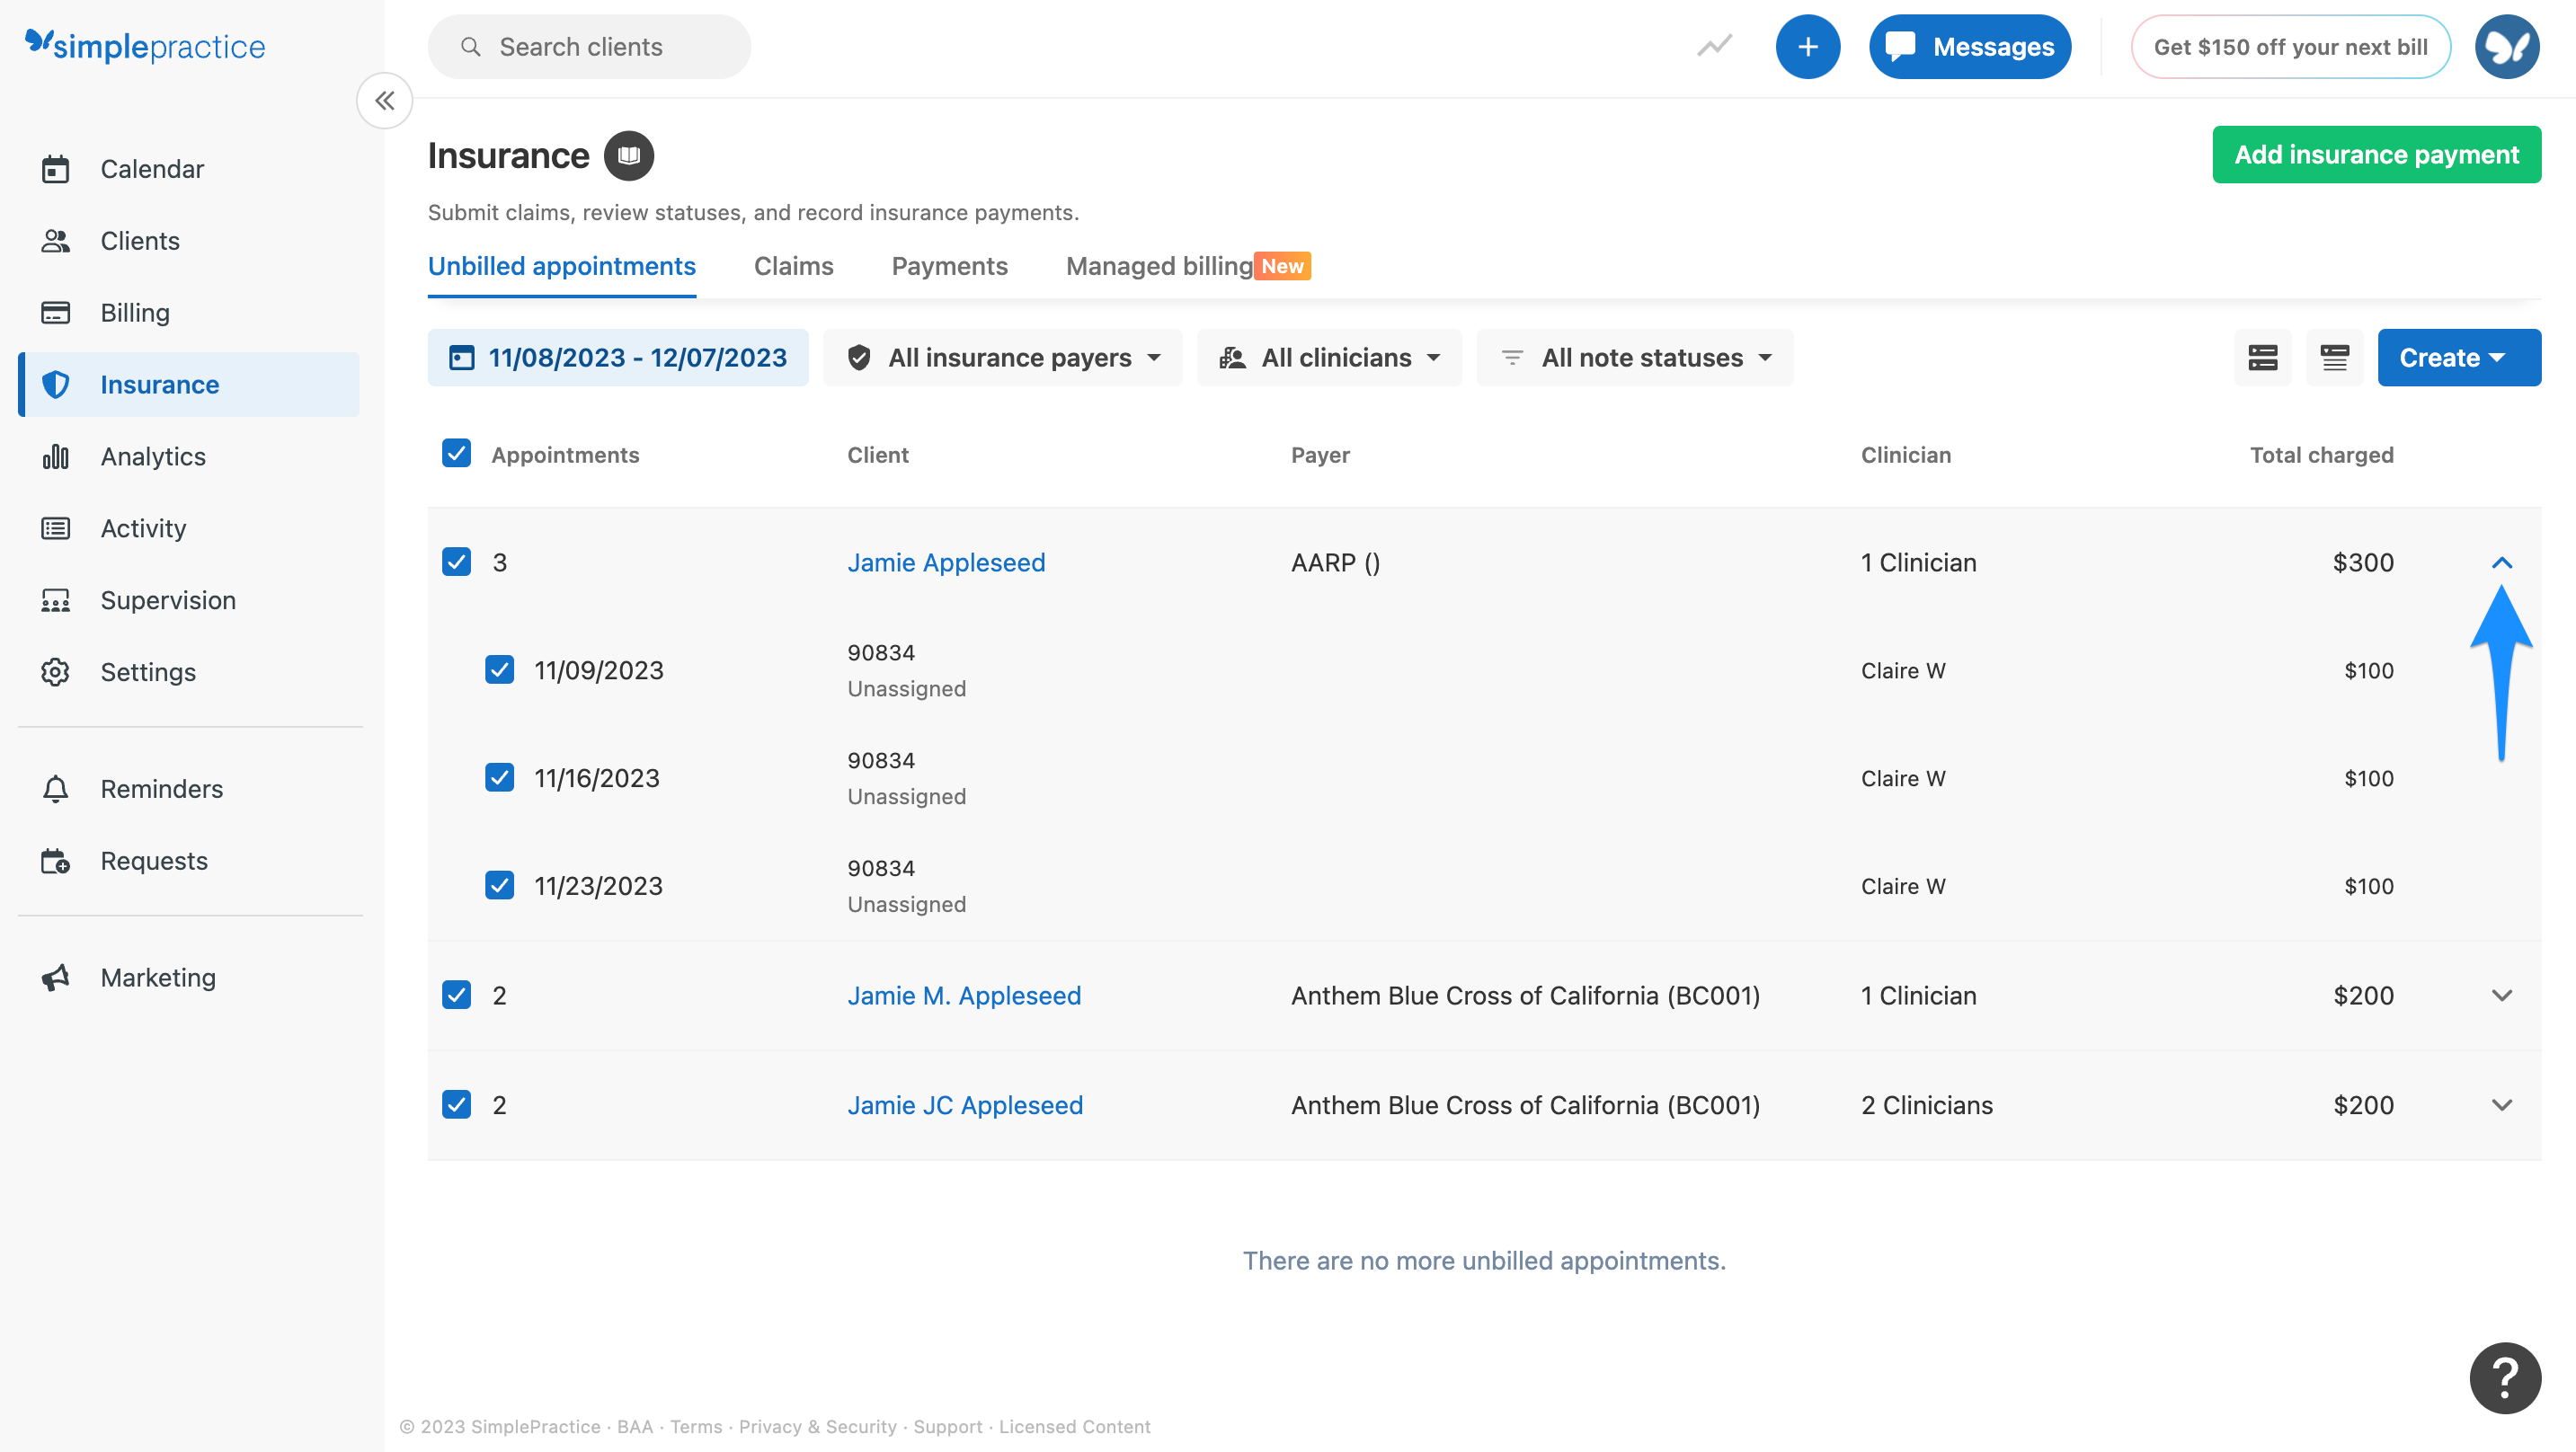2576x1452 pixels.
Task: Click the search magnifier icon
Action: point(471,47)
